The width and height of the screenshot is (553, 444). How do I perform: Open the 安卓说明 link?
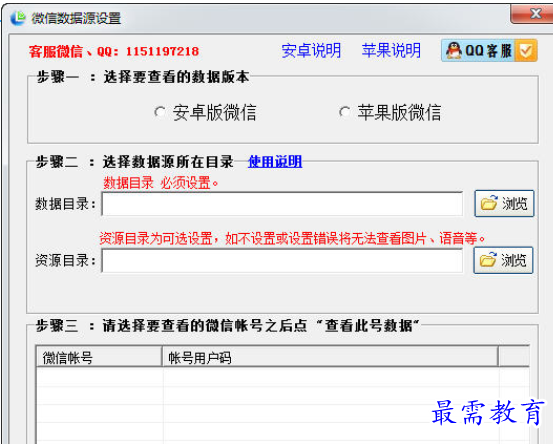point(311,51)
